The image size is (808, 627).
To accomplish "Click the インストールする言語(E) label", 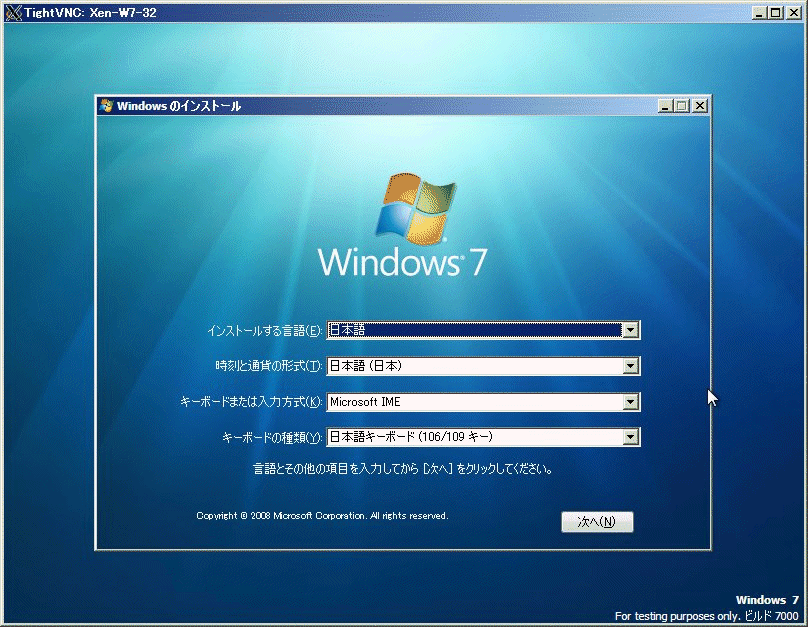I will pos(264,331).
